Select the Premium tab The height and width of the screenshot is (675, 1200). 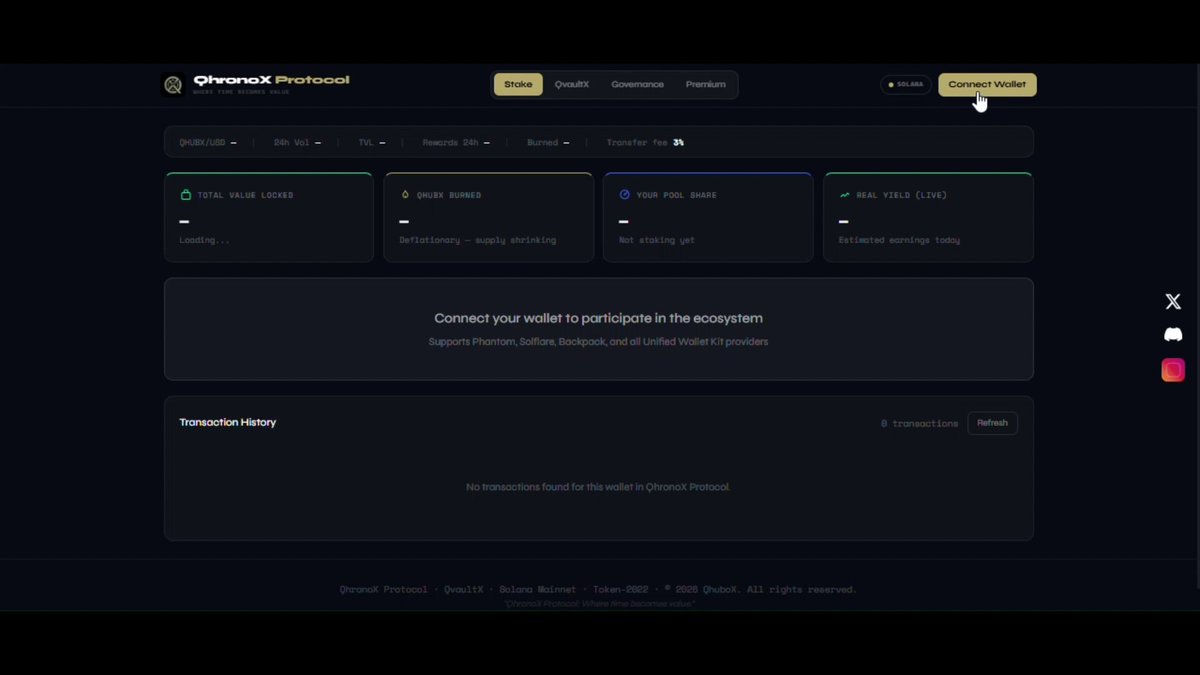point(706,84)
